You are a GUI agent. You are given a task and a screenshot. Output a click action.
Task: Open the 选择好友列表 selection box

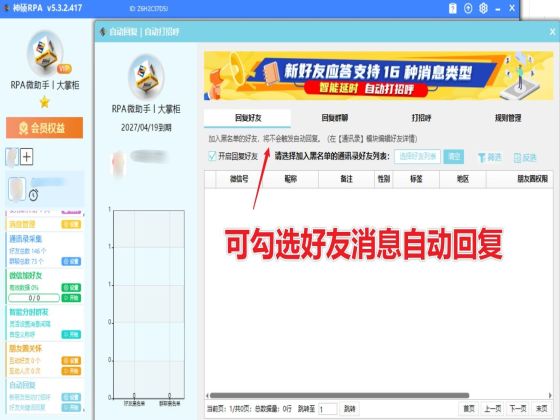(417, 156)
